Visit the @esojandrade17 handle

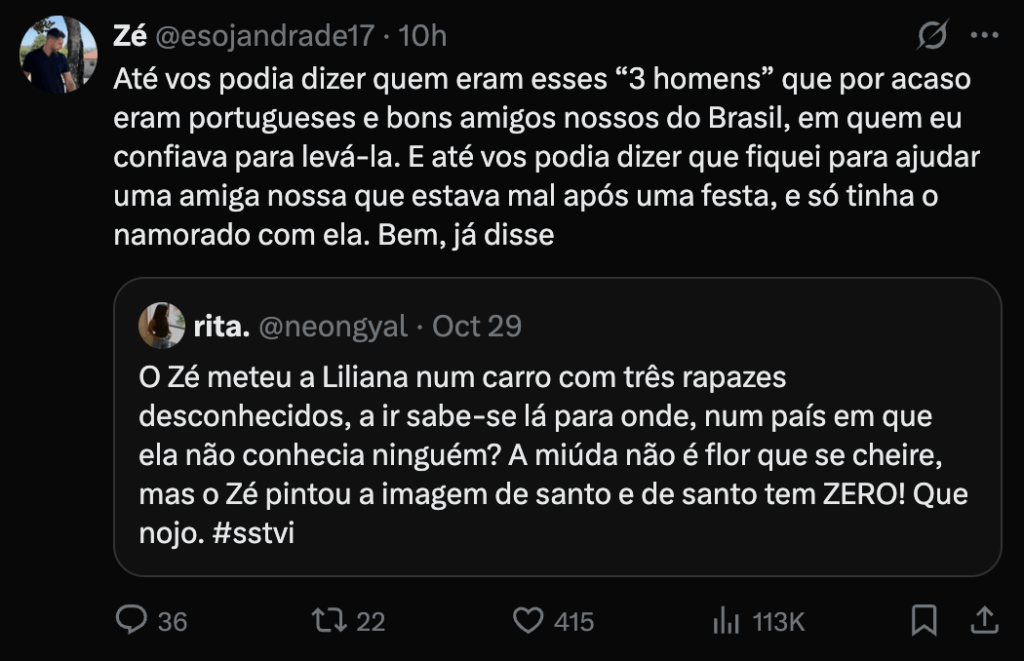pyautogui.click(x=268, y=37)
